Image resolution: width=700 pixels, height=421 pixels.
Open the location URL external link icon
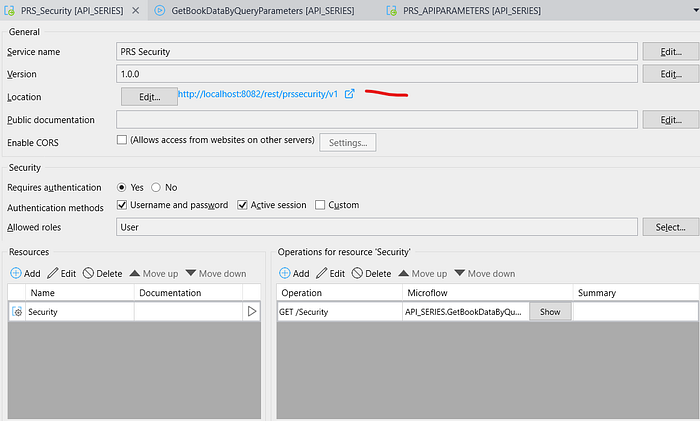coord(350,94)
